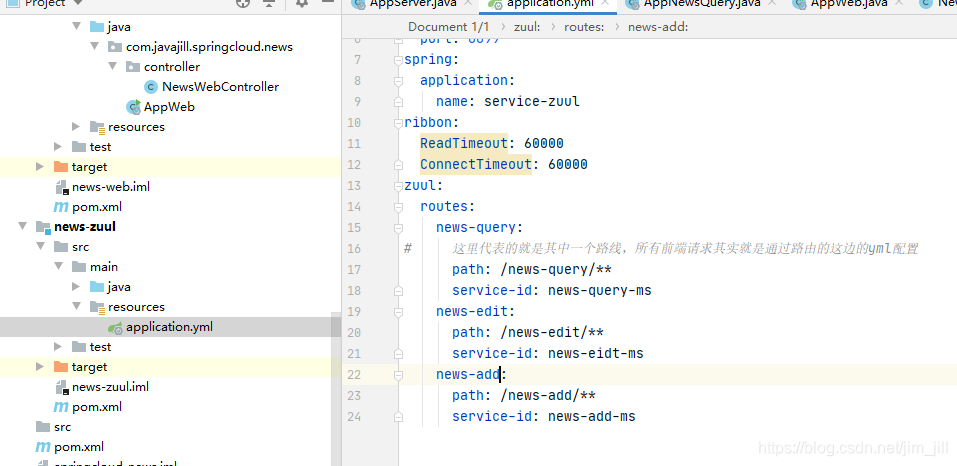The width and height of the screenshot is (957, 466).
Task: Hide the Project tool window
Action: coord(328,3)
